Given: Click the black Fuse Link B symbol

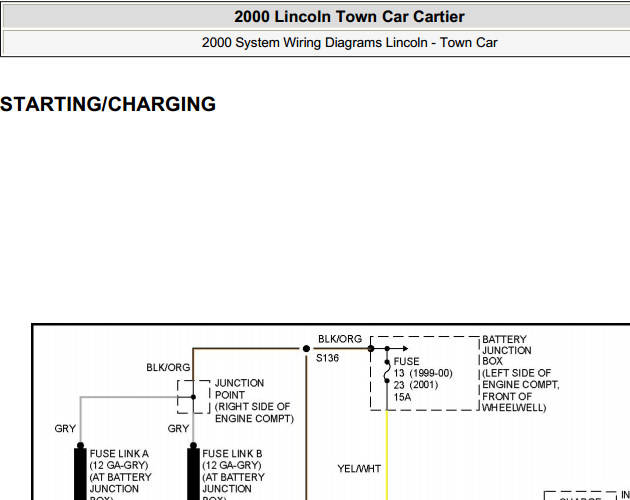Looking at the screenshot, I should coord(193,472).
